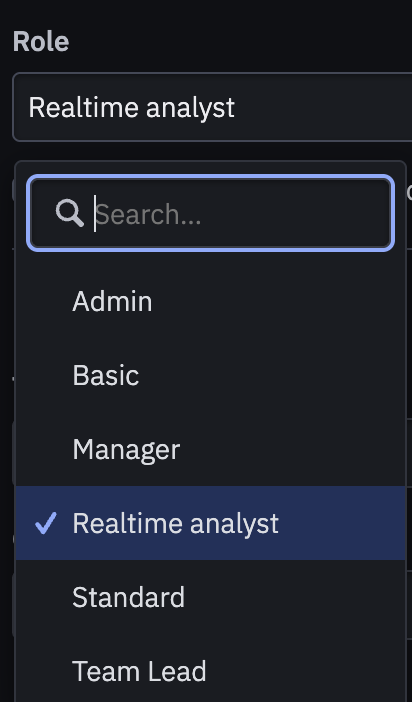Place the cursor in the role search box
This screenshot has height=702, width=412.
pyautogui.click(x=210, y=213)
